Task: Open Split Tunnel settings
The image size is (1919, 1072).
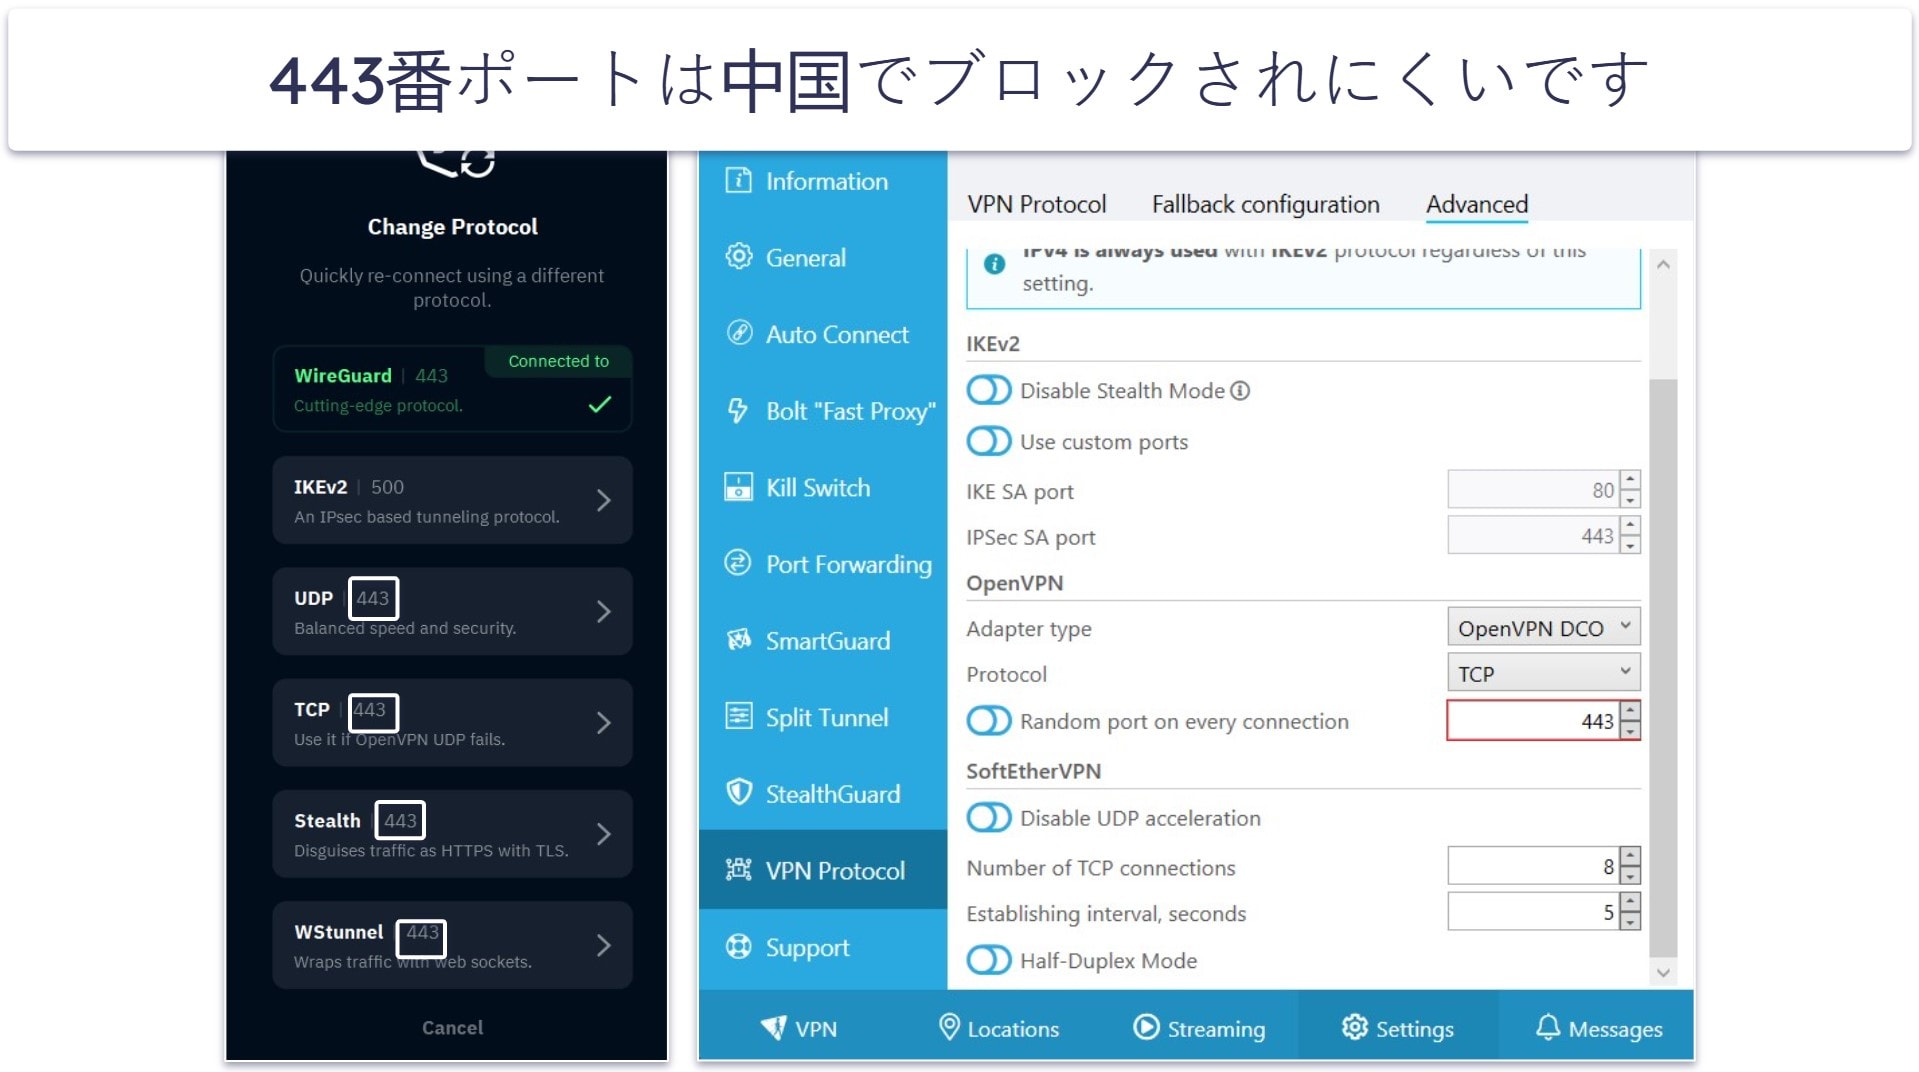Action: (x=822, y=717)
